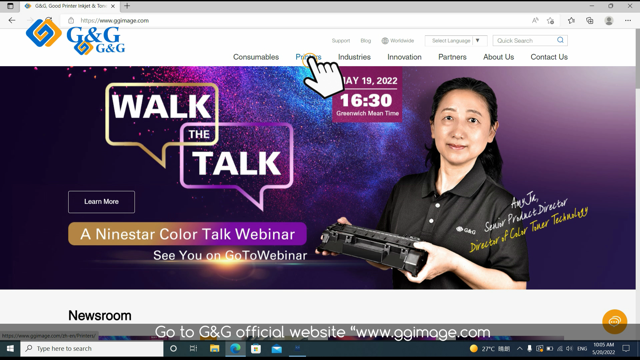Click into the Quick Search field
This screenshot has height=360, width=640.
pyautogui.click(x=524, y=40)
